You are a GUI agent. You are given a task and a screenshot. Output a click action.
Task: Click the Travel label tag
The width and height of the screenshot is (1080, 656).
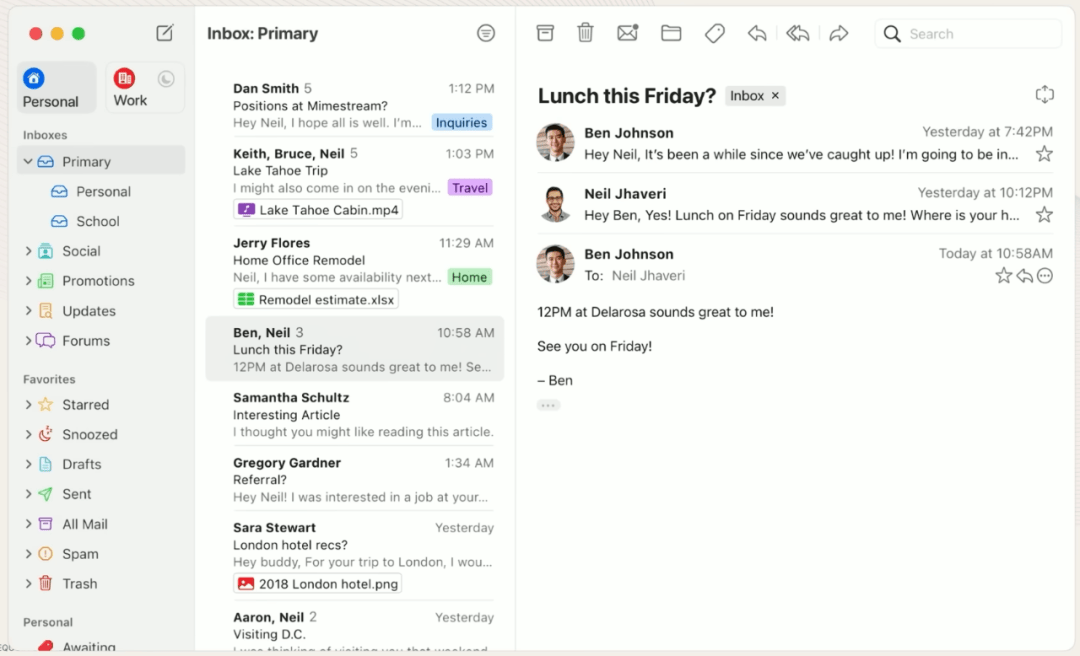click(470, 187)
